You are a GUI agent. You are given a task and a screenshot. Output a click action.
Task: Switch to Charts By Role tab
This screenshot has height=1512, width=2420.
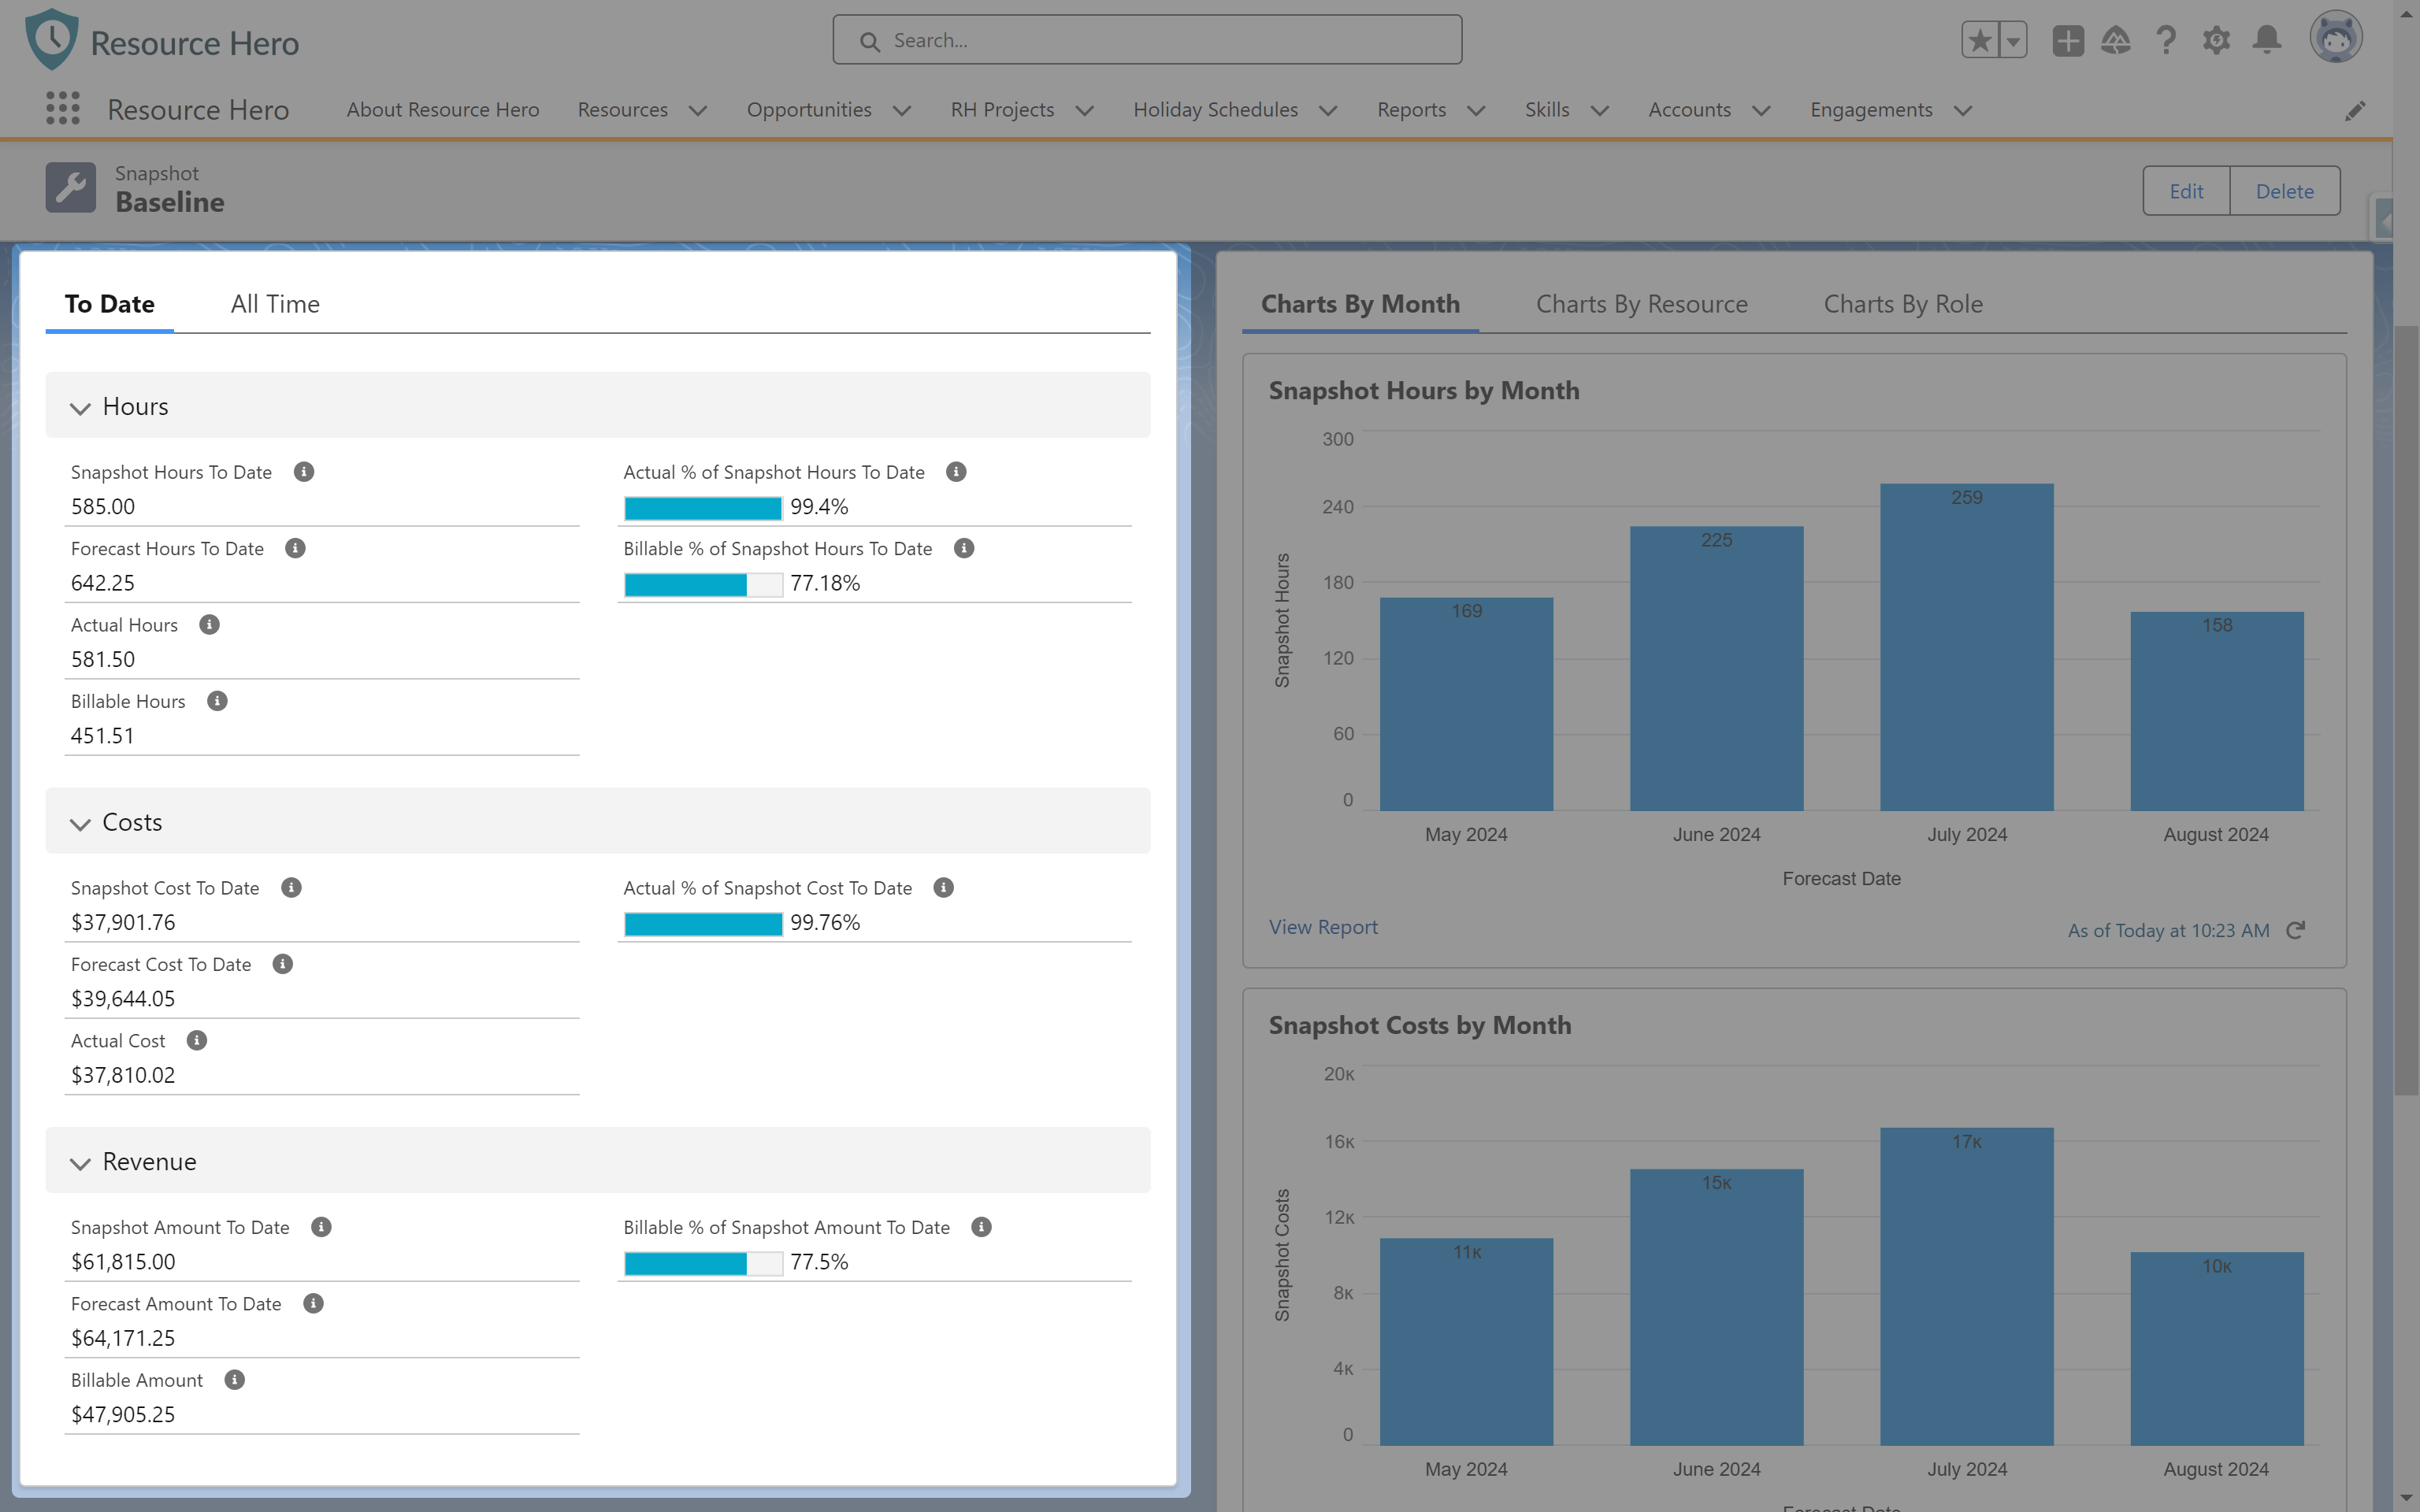coord(1903,304)
